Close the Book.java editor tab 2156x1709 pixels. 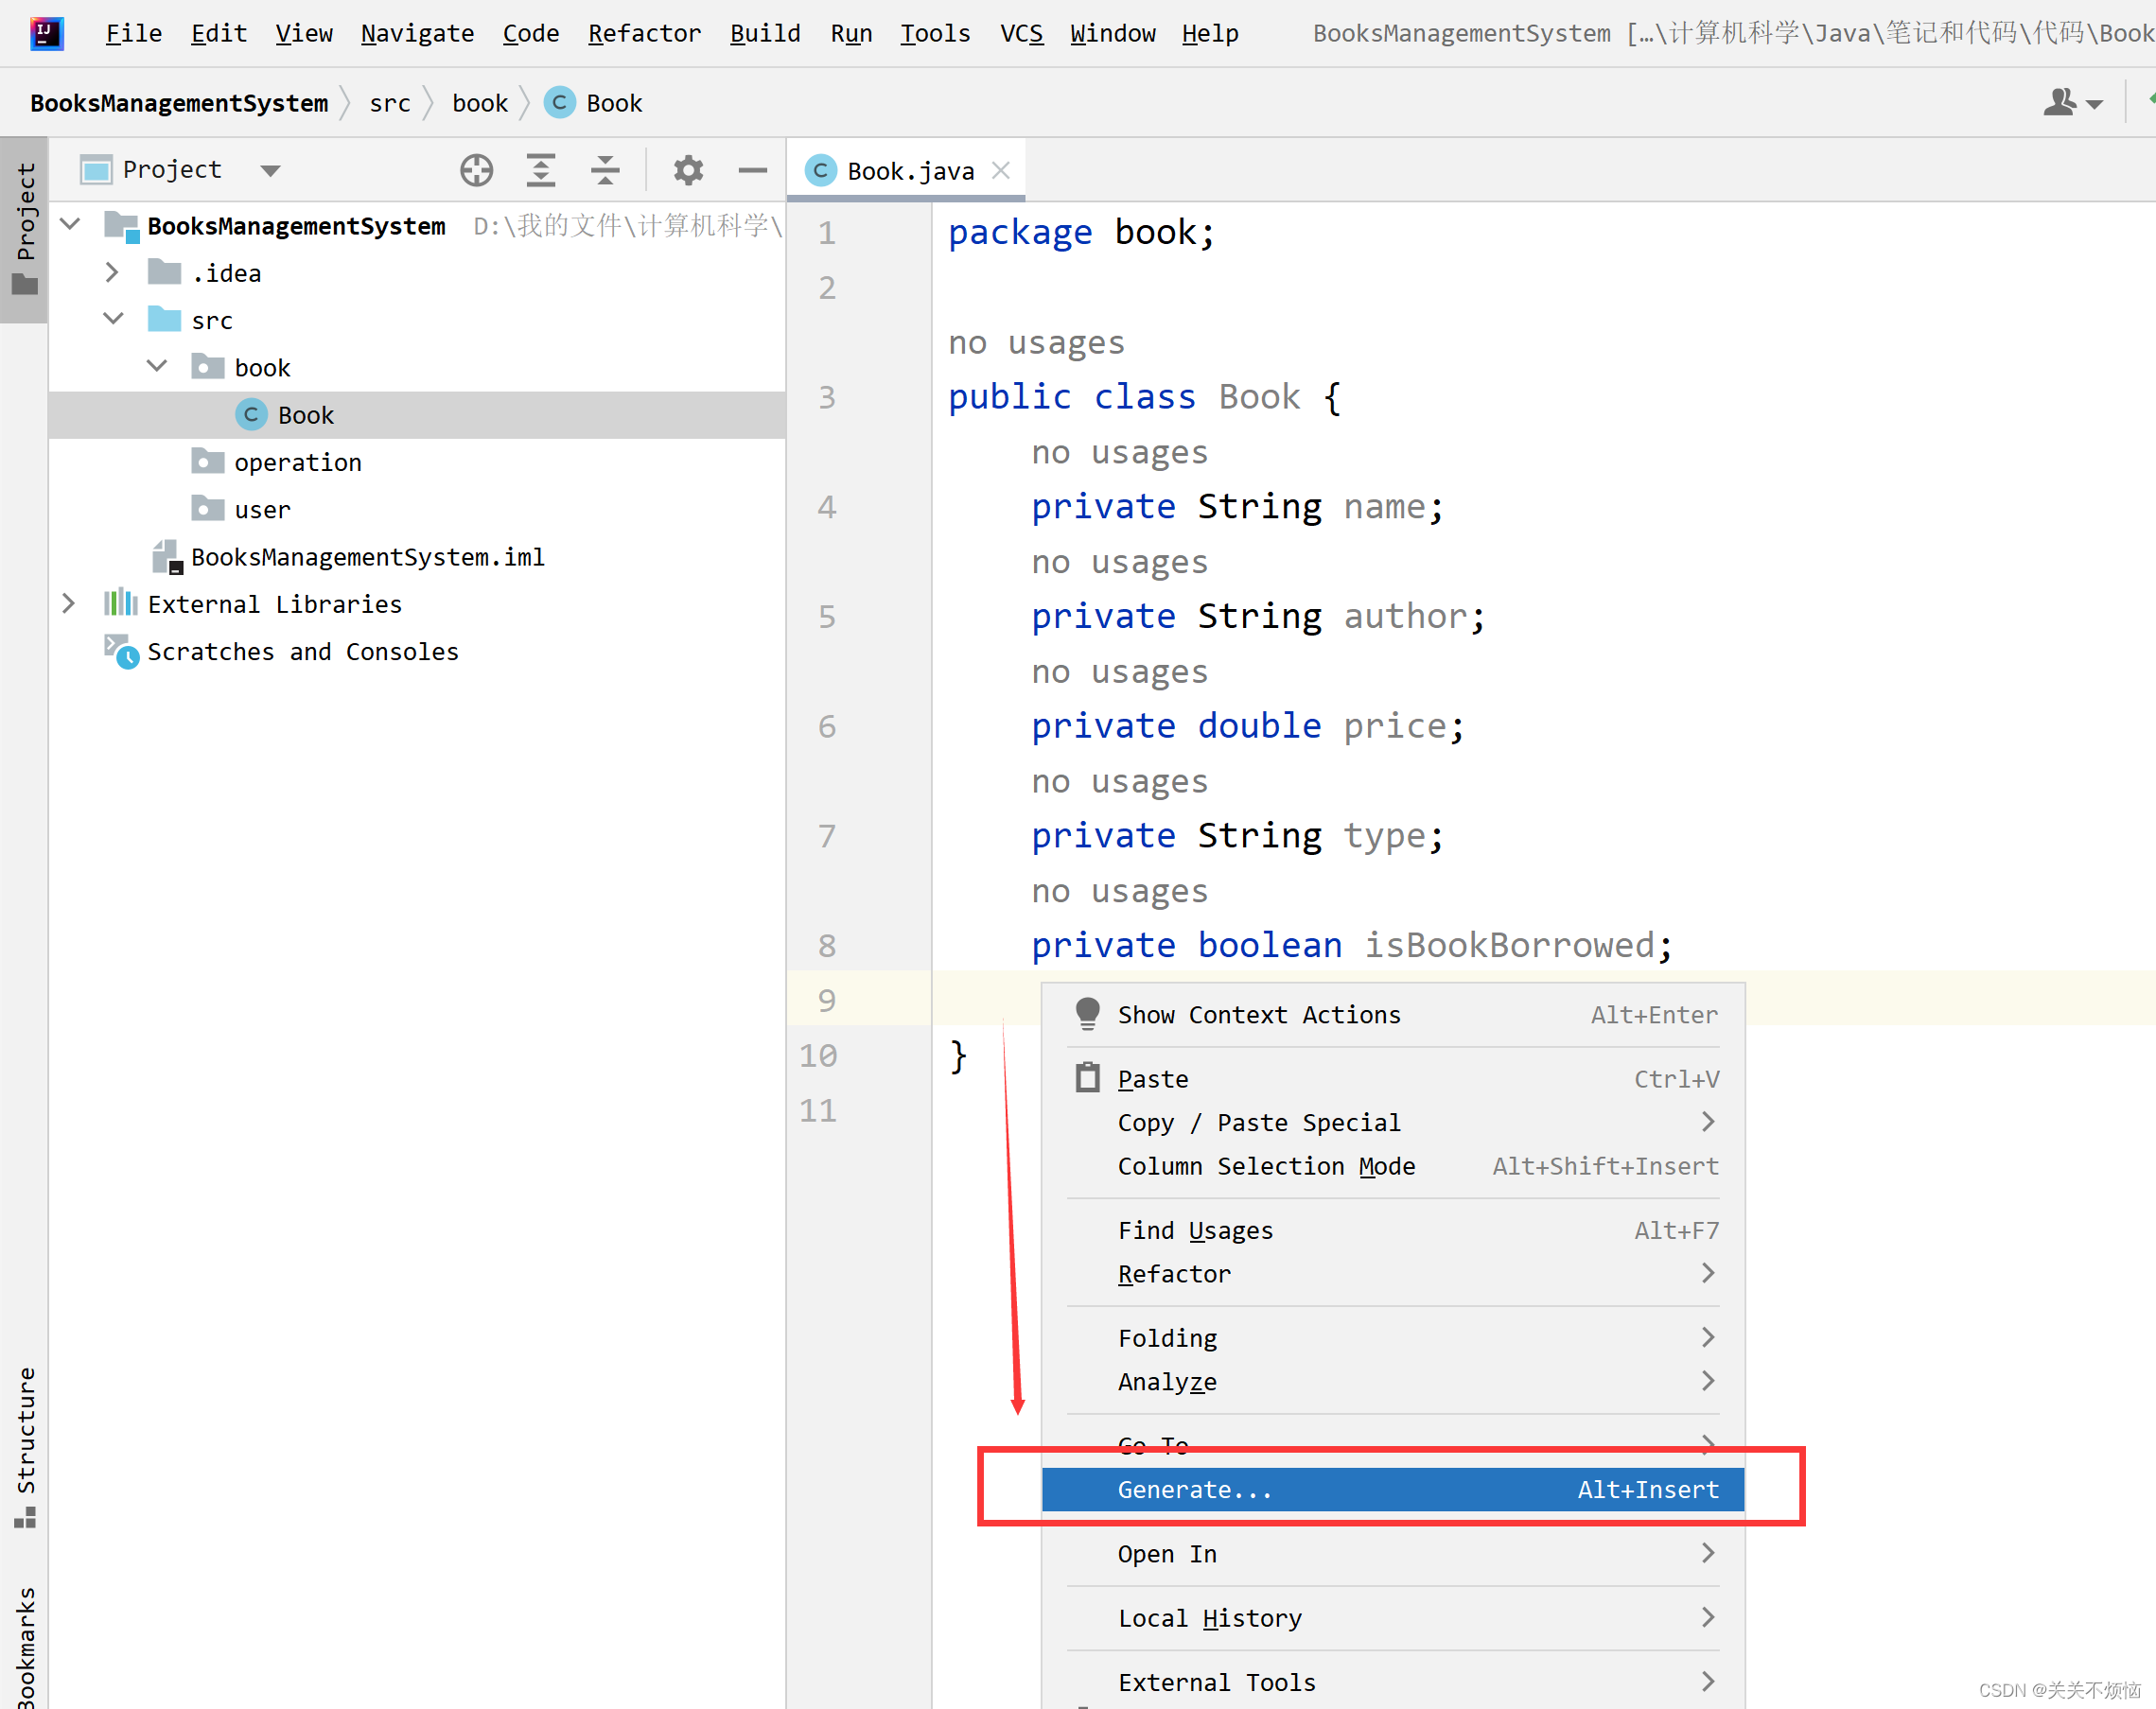point(1001,171)
